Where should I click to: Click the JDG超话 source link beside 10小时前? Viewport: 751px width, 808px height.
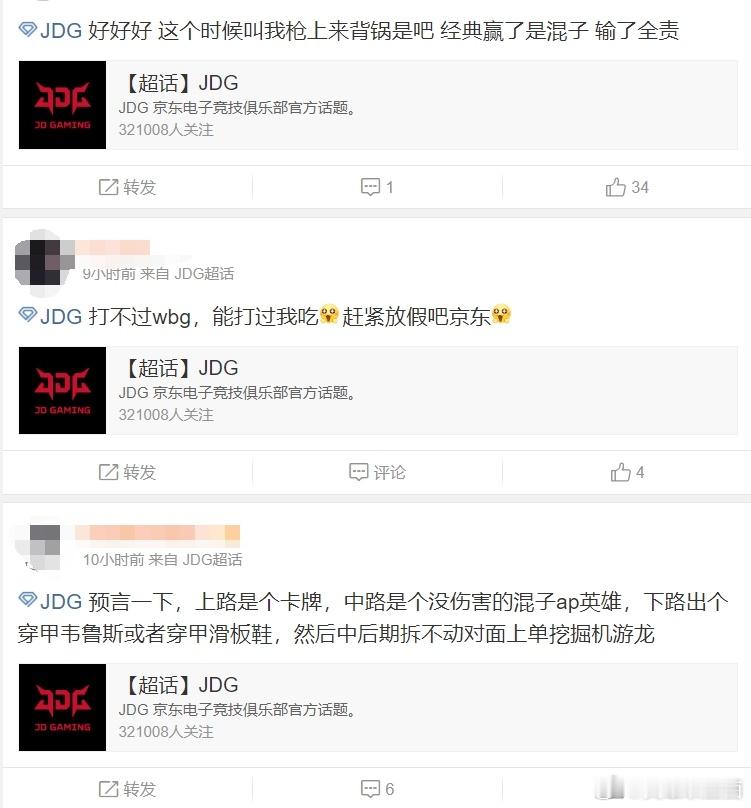(212, 560)
